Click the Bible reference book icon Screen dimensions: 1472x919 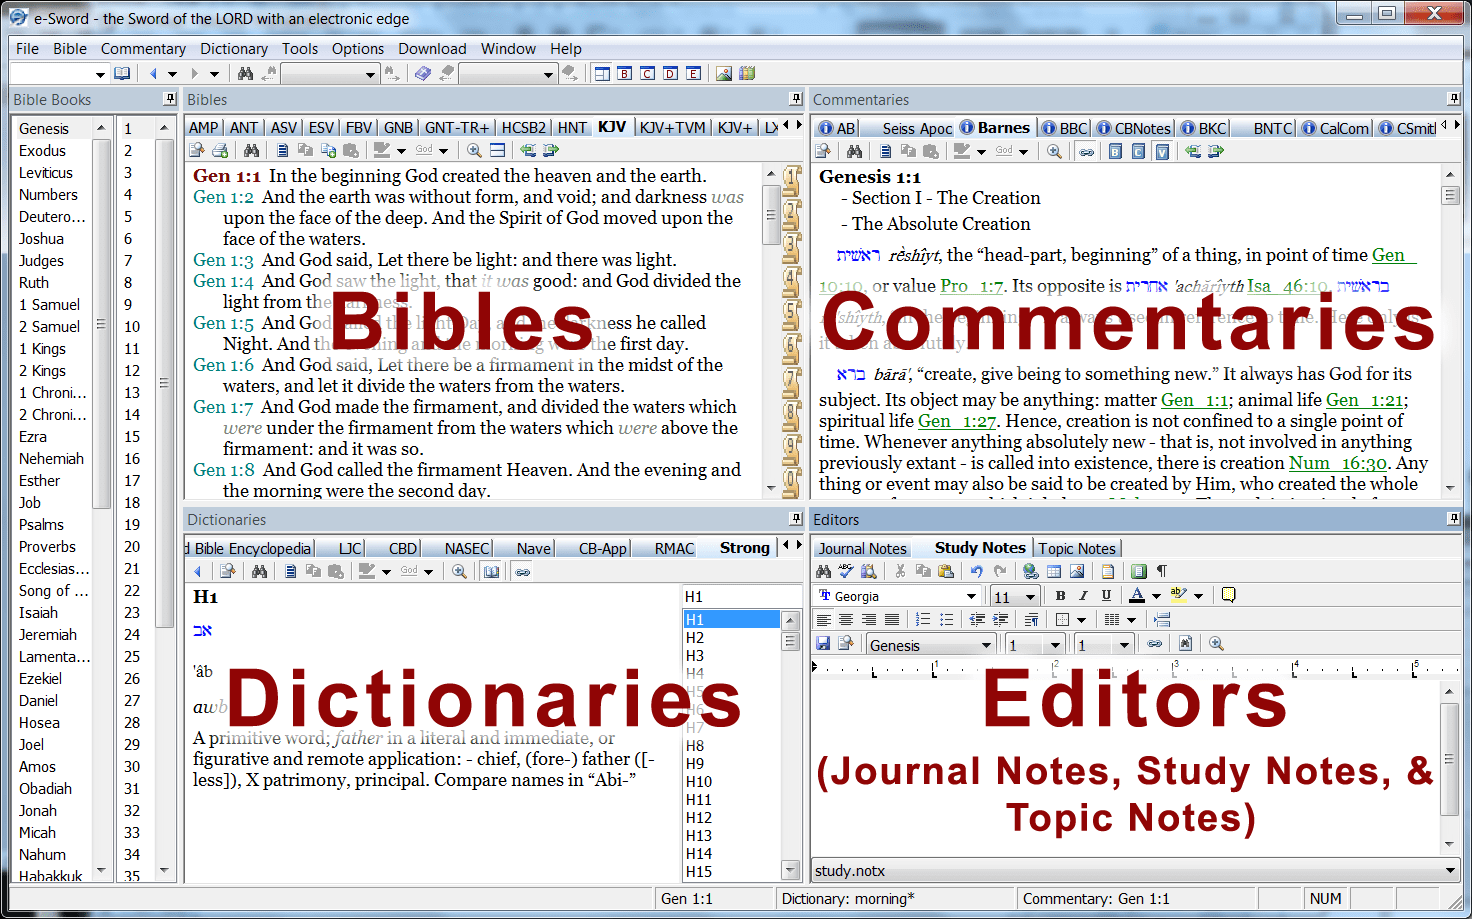point(122,73)
